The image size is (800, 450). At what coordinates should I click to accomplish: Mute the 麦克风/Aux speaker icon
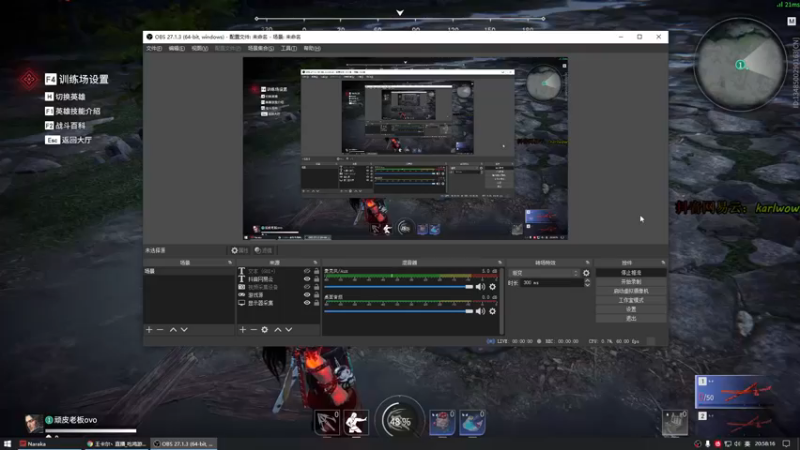pyautogui.click(x=480, y=287)
